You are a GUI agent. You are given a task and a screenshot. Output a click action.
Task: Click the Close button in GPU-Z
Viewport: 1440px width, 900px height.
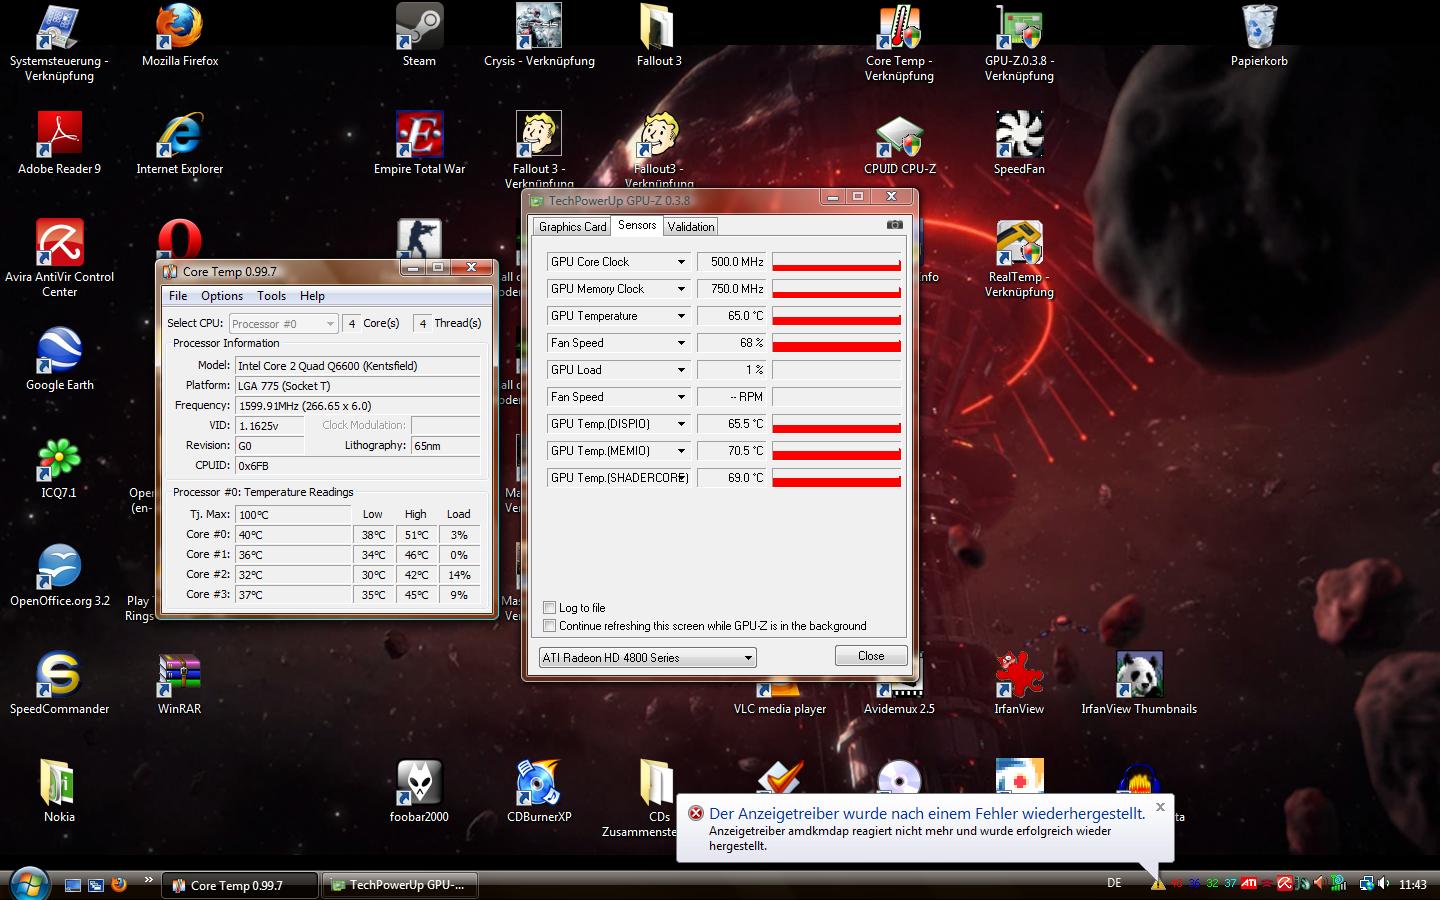[x=871, y=656]
